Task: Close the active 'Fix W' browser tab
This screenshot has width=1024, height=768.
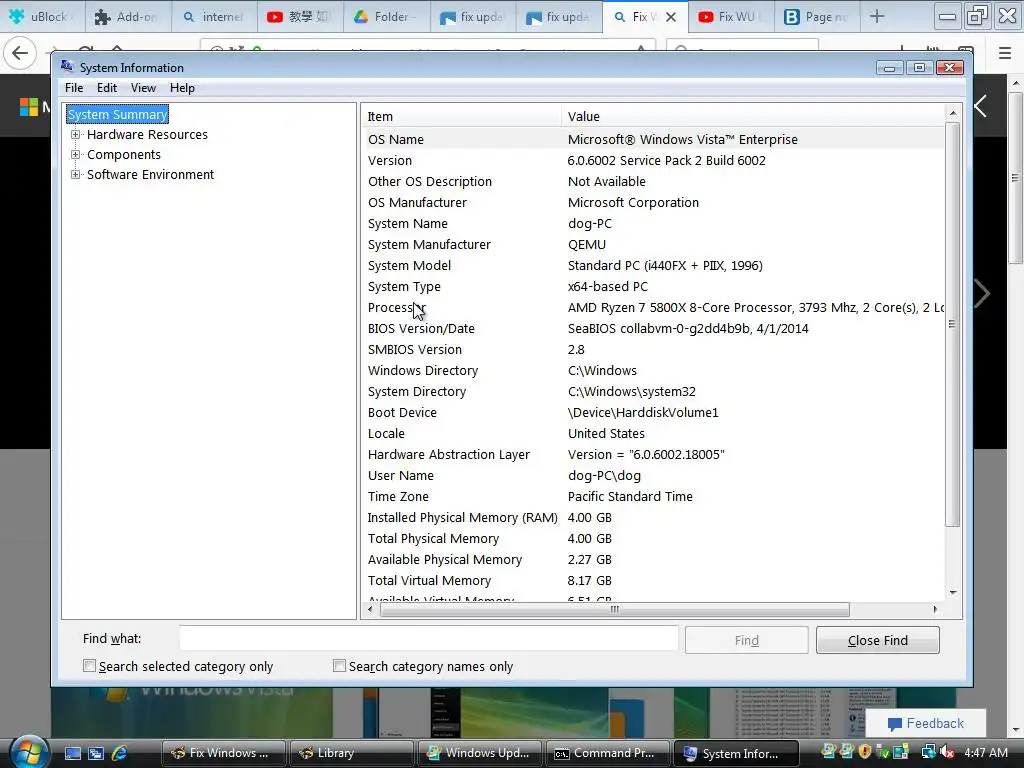Action: coord(671,17)
